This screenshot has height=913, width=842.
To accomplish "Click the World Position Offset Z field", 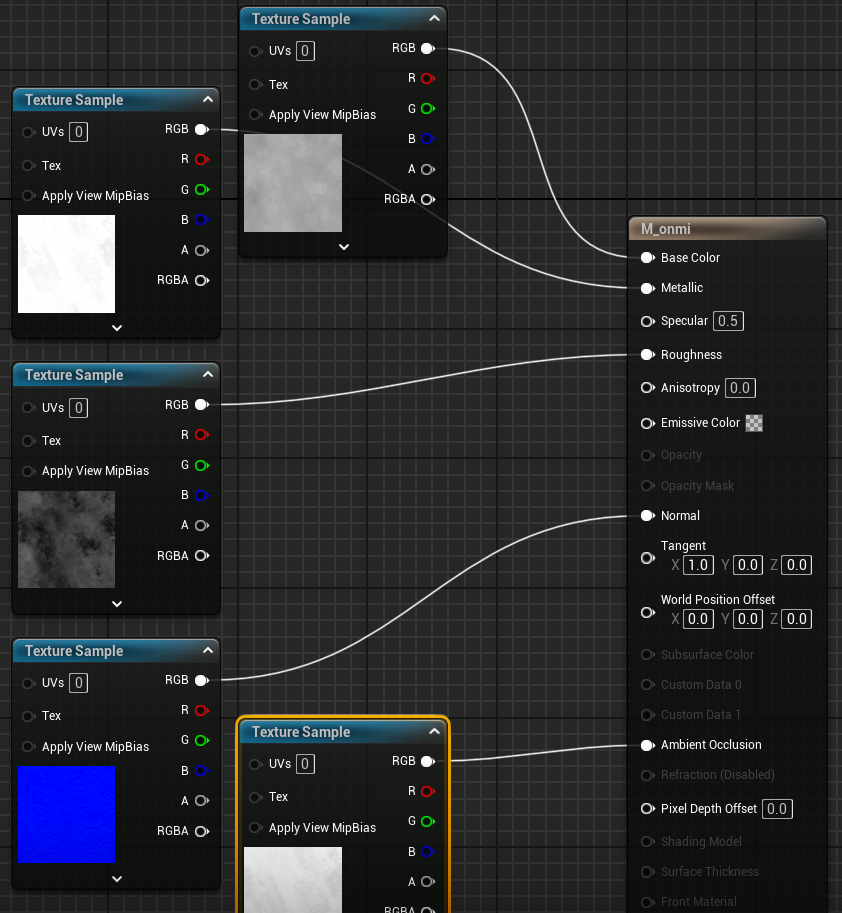I will 797,619.
